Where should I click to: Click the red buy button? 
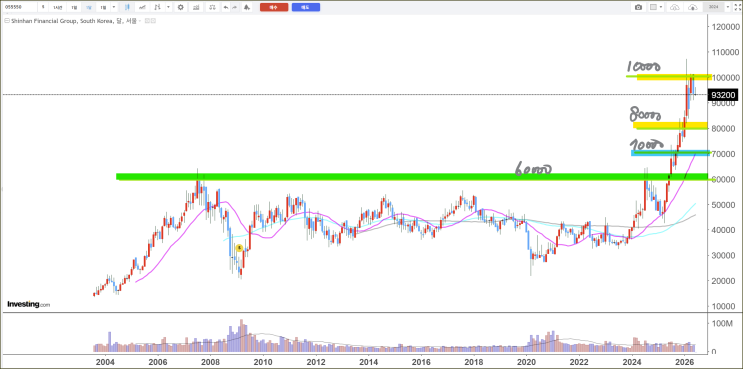274,7
